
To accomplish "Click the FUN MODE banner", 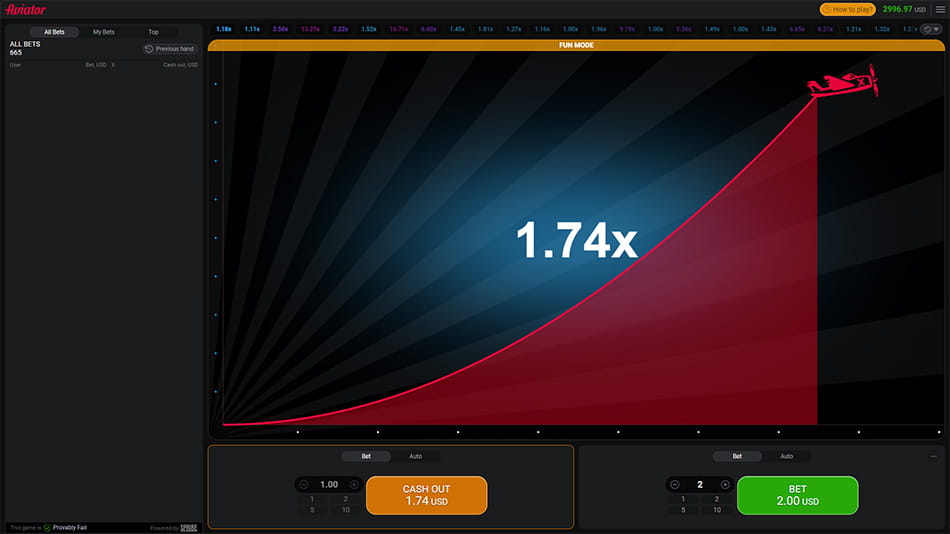I will coord(576,45).
